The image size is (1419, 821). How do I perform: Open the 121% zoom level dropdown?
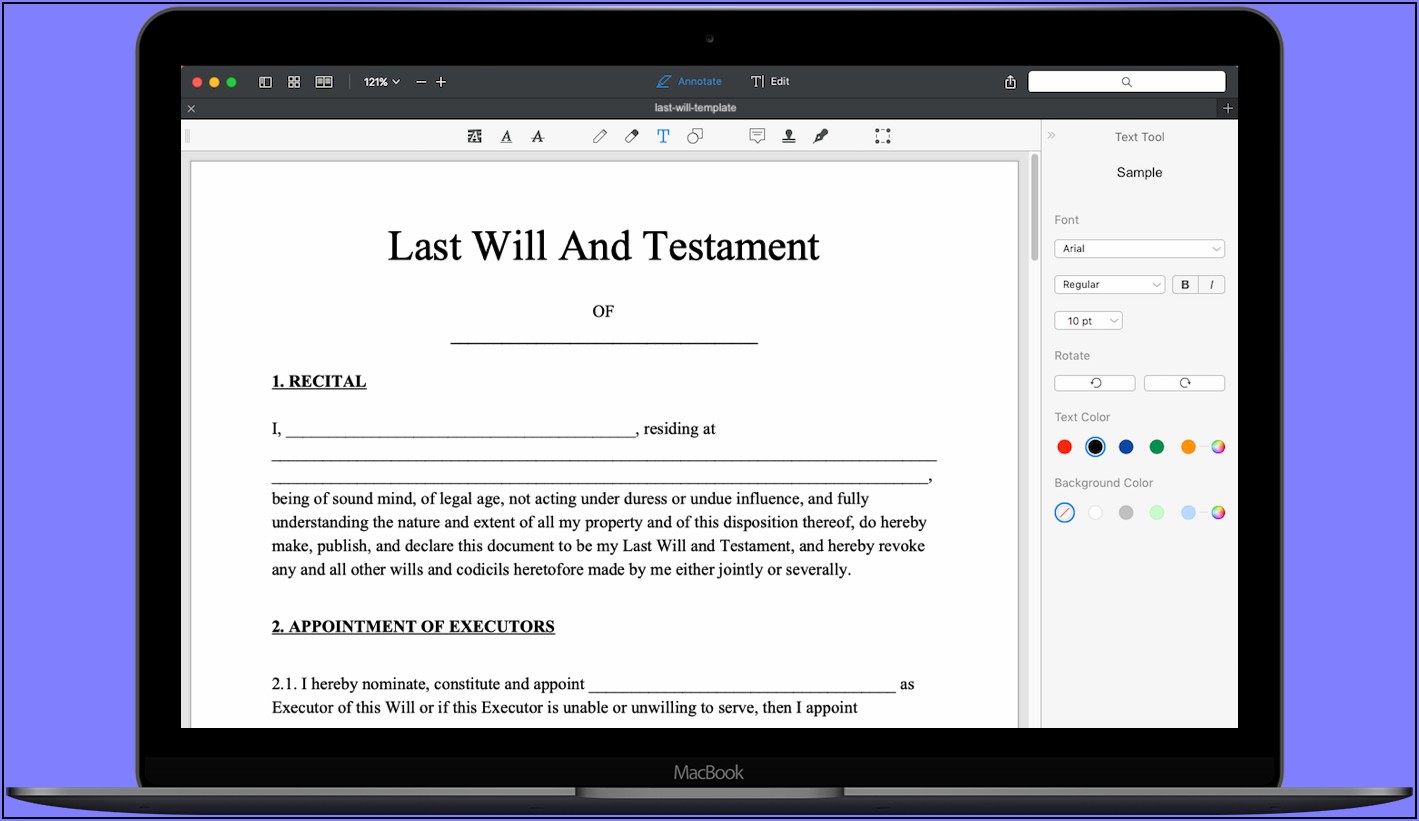[x=381, y=82]
